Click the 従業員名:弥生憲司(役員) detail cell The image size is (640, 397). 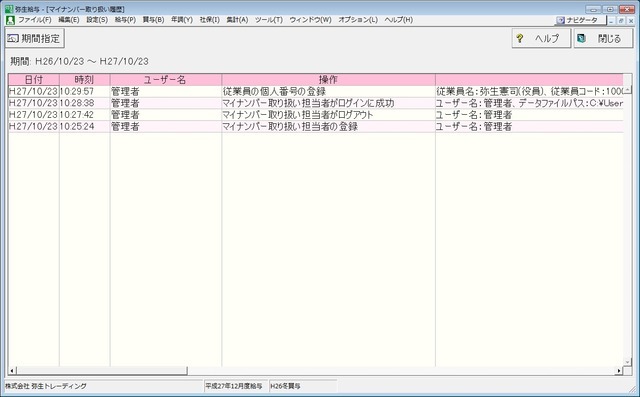pos(529,91)
